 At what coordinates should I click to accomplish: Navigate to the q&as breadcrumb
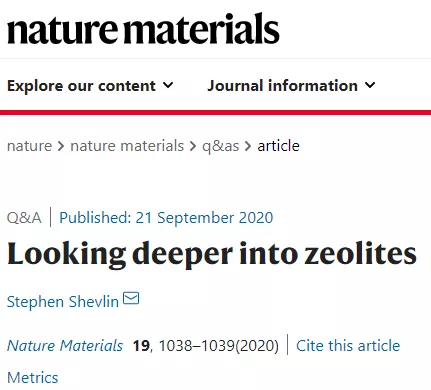pyautogui.click(x=221, y=147)
